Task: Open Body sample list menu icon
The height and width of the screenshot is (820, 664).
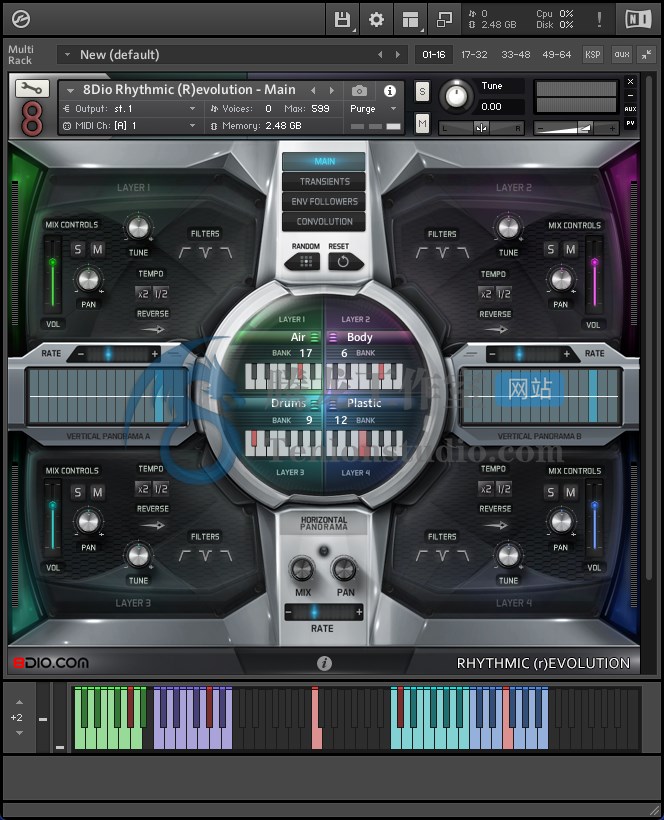Action: (x=333, y=337)
